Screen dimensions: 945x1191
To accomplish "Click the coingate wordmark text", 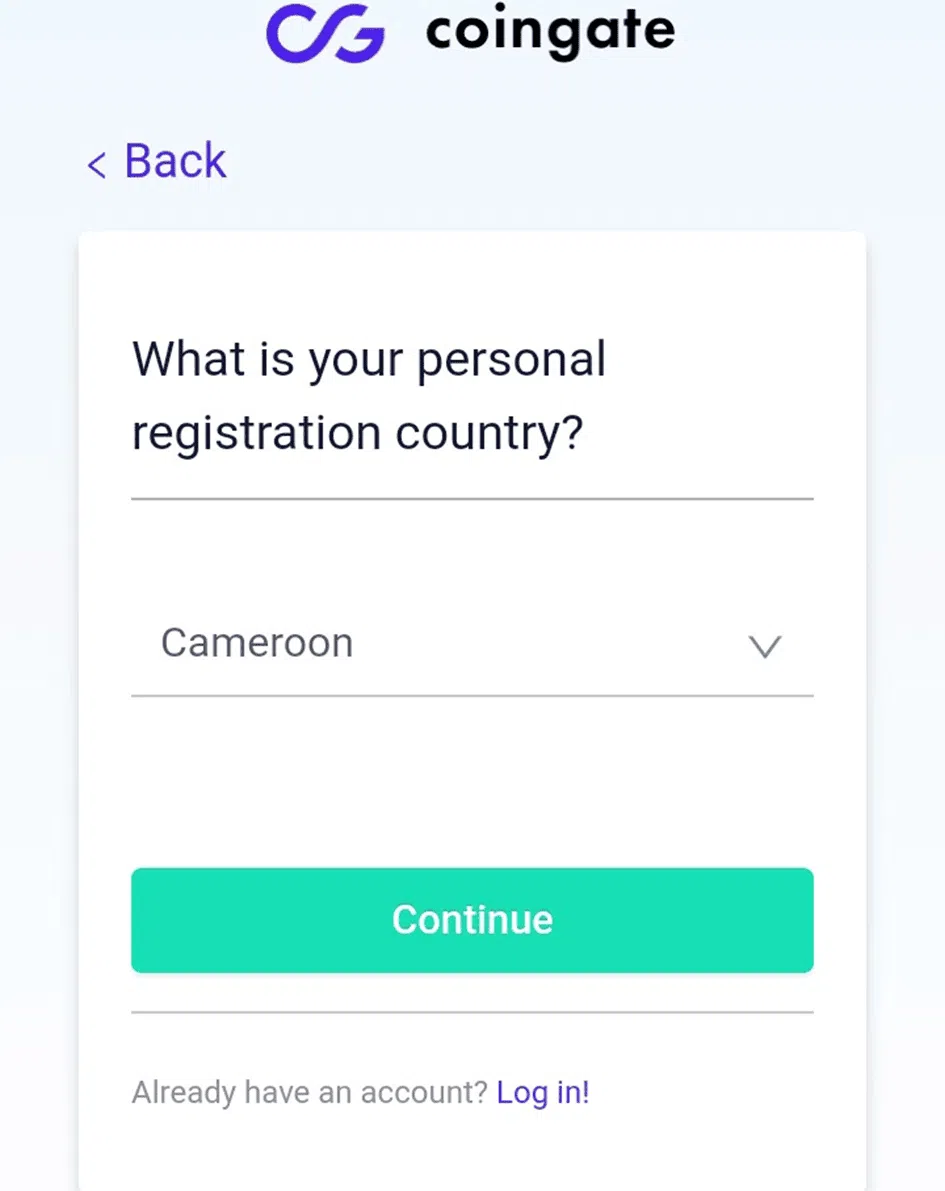I will pyautogui.click(x=550, y=31).
